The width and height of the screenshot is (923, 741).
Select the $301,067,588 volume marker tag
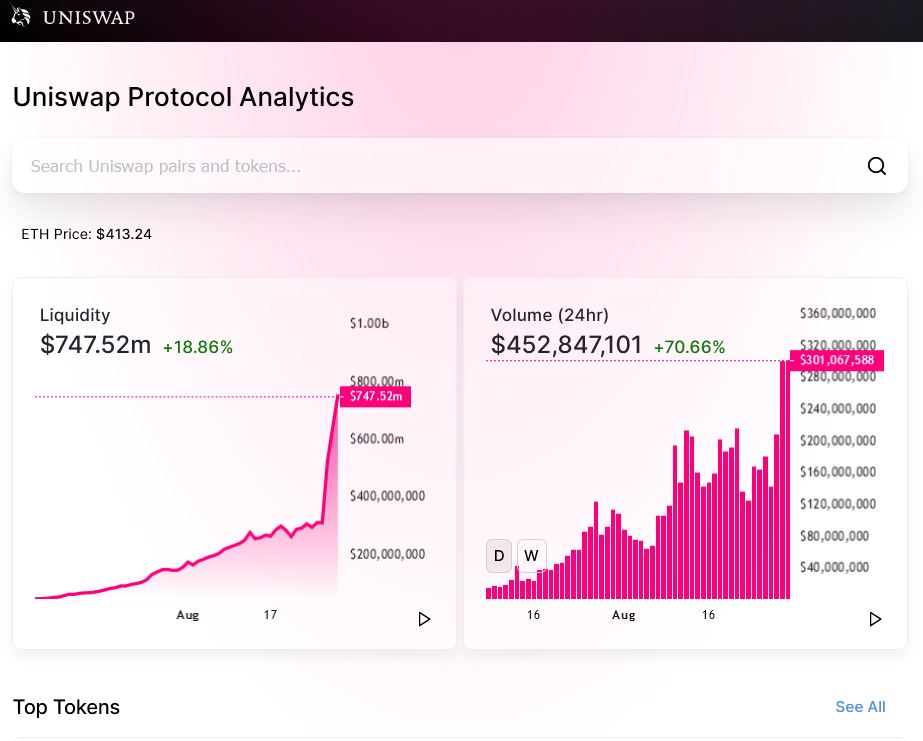(x=836, y=360)
